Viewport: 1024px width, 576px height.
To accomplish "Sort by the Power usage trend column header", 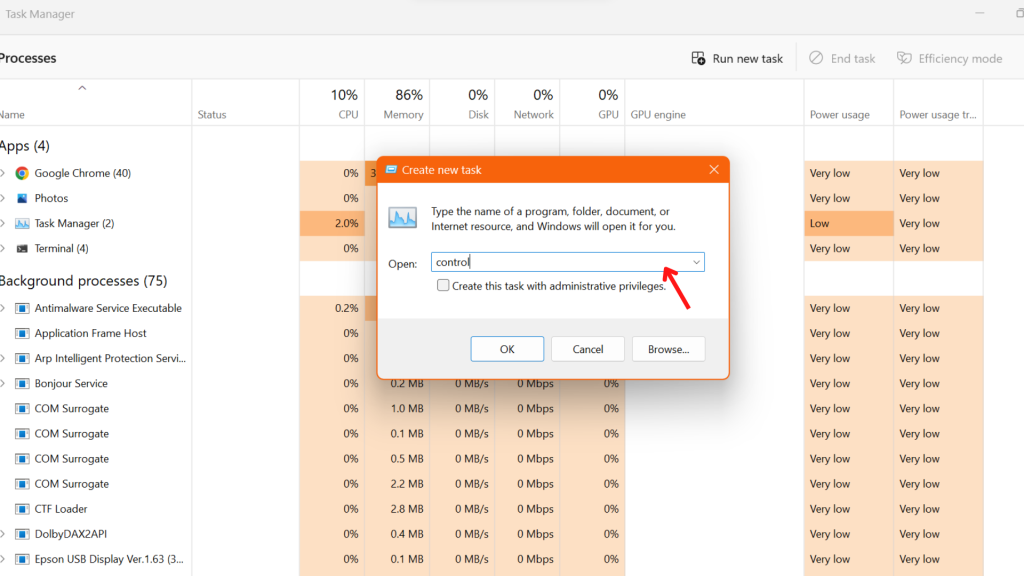I will 938,103.
